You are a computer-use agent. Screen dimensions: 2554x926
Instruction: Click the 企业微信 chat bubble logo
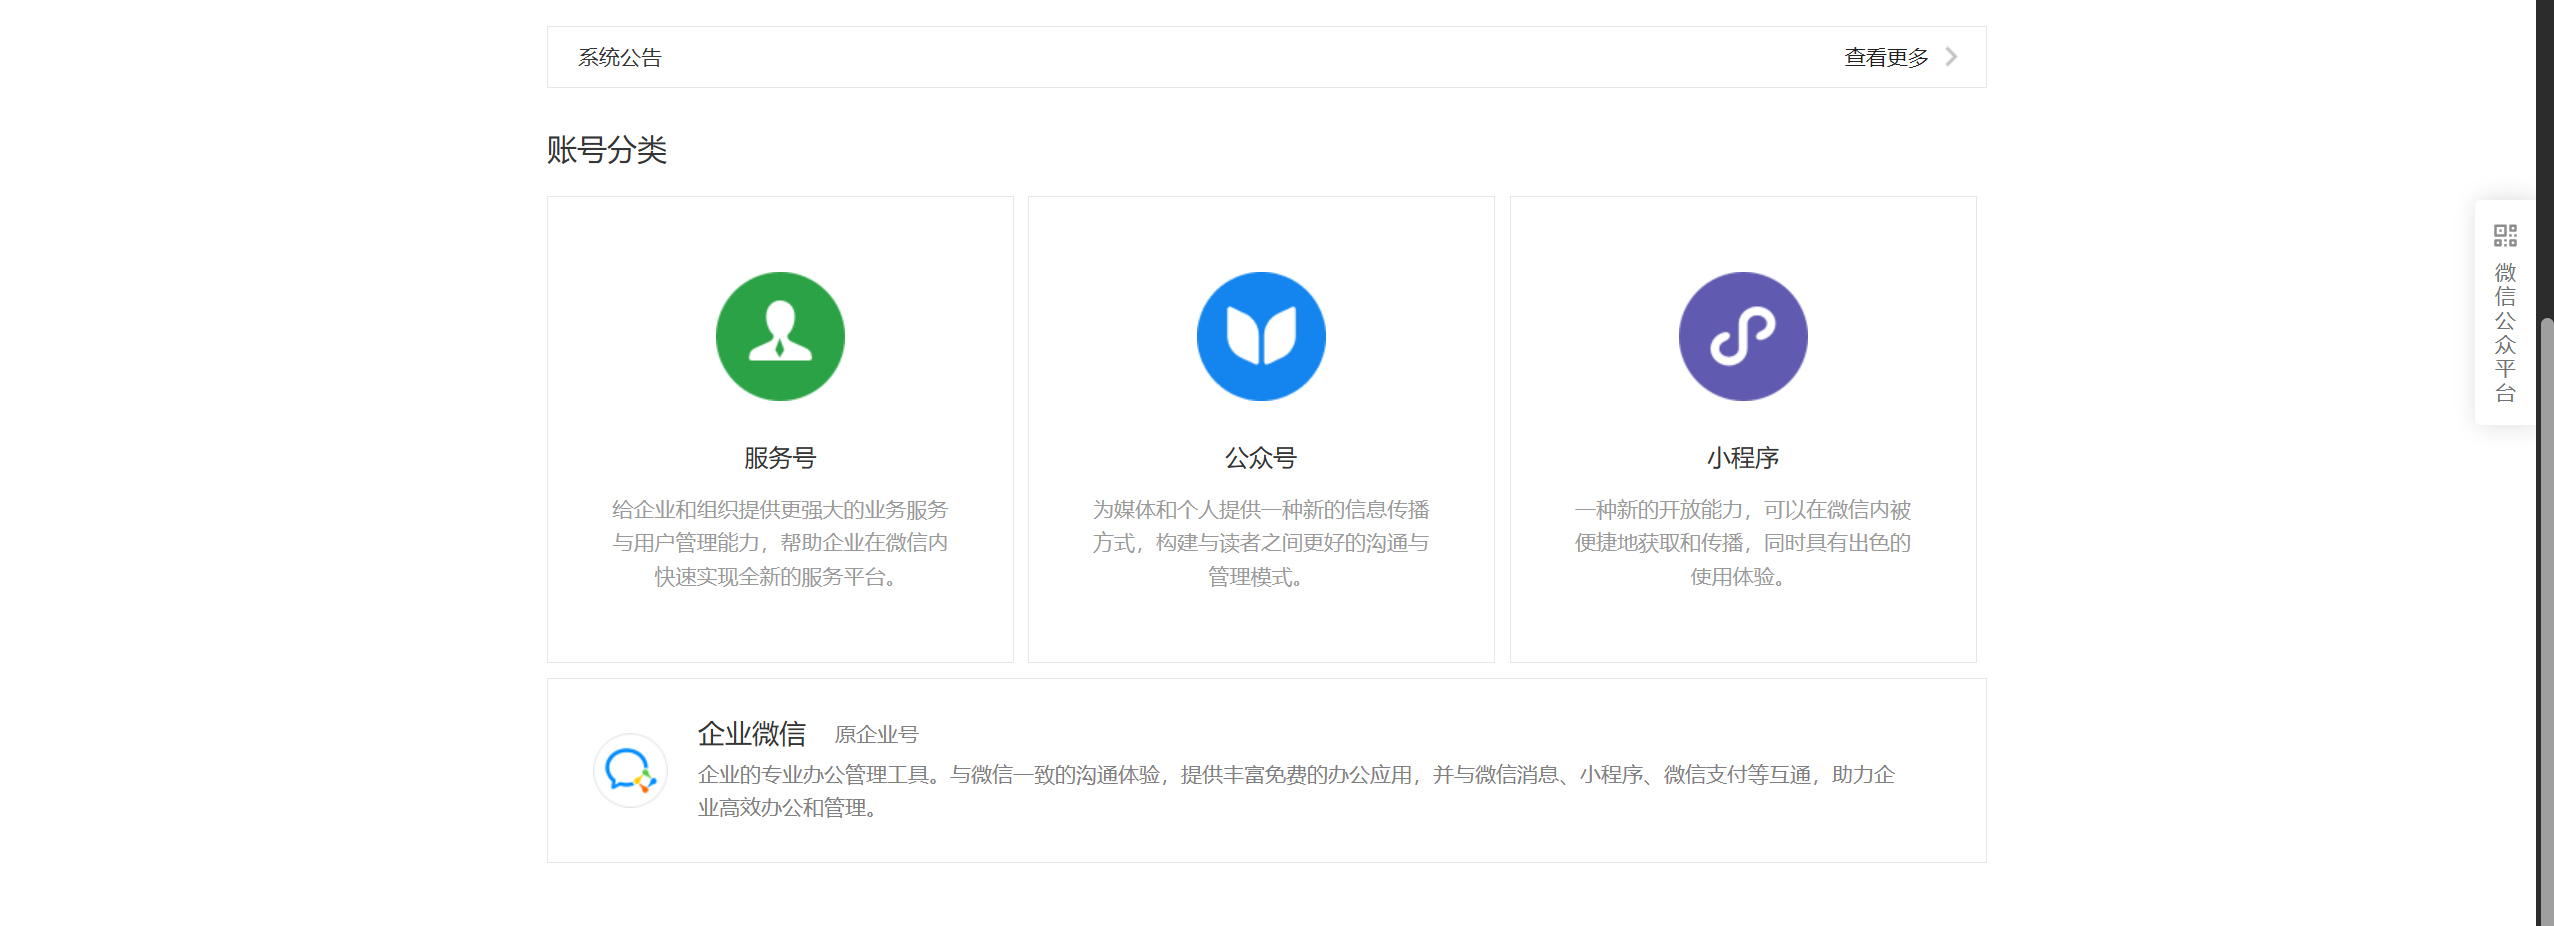coord(630,770)
